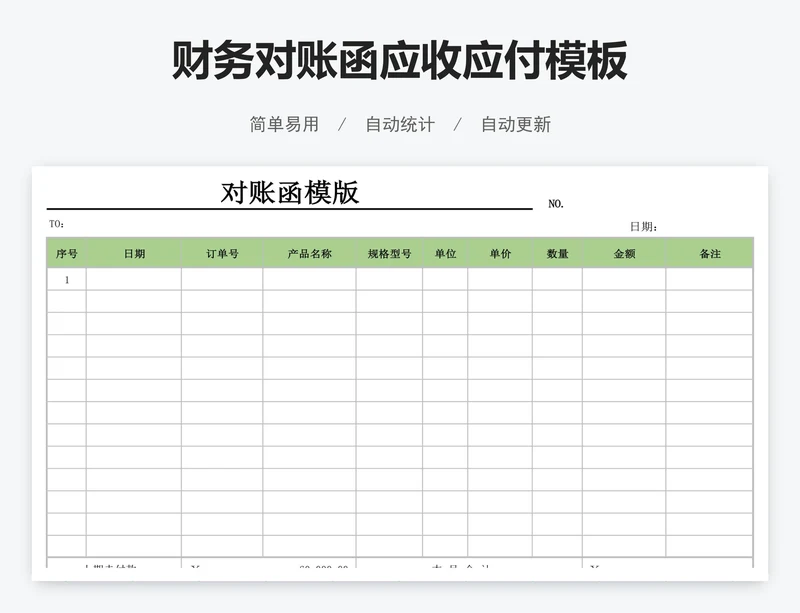
Task: Select the 备注 column header
Action: (x=710, y=253)
